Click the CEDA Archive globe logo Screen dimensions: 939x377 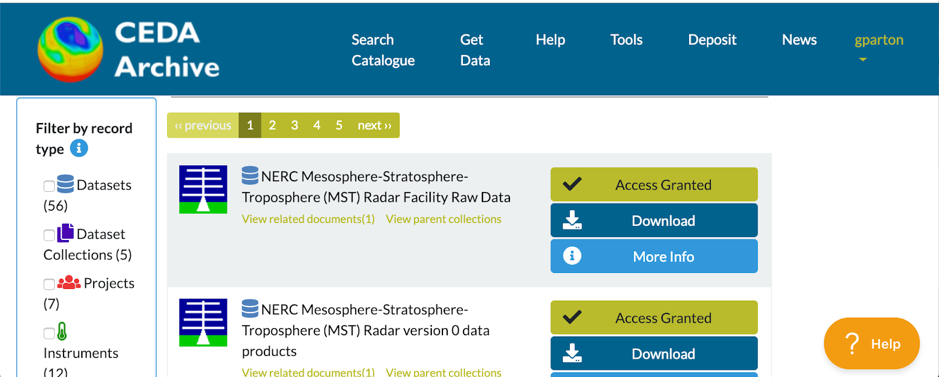(x=69, y=49)
